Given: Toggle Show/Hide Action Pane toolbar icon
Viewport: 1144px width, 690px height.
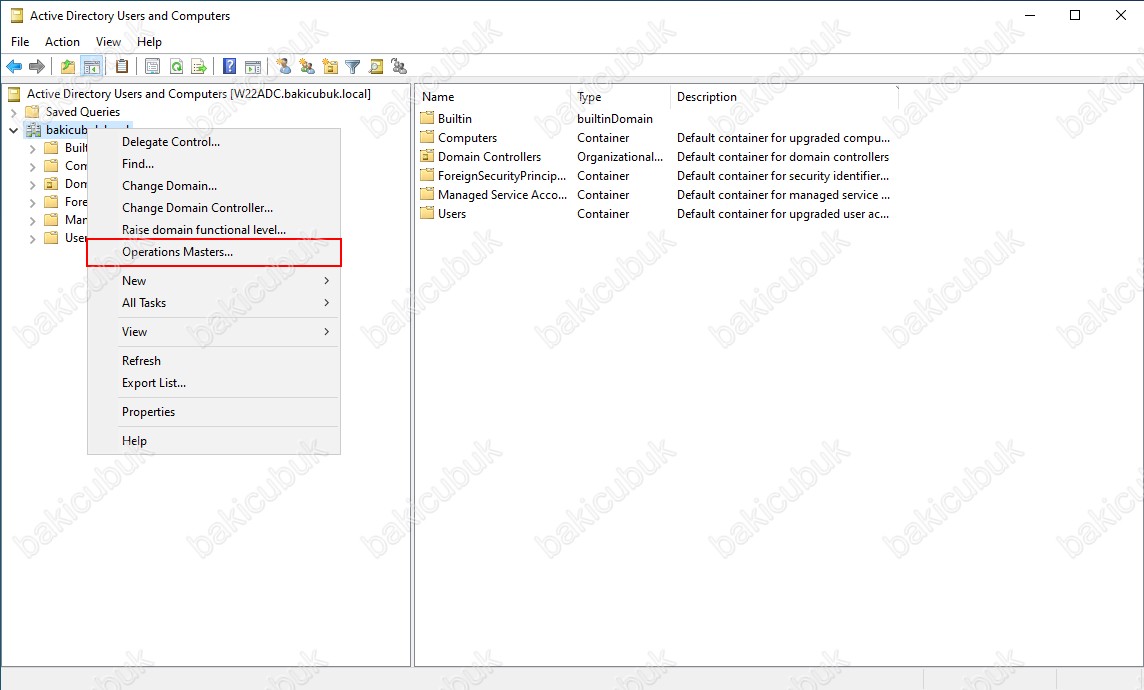Looking at the screenshot, I should click(x=252, y=67).
